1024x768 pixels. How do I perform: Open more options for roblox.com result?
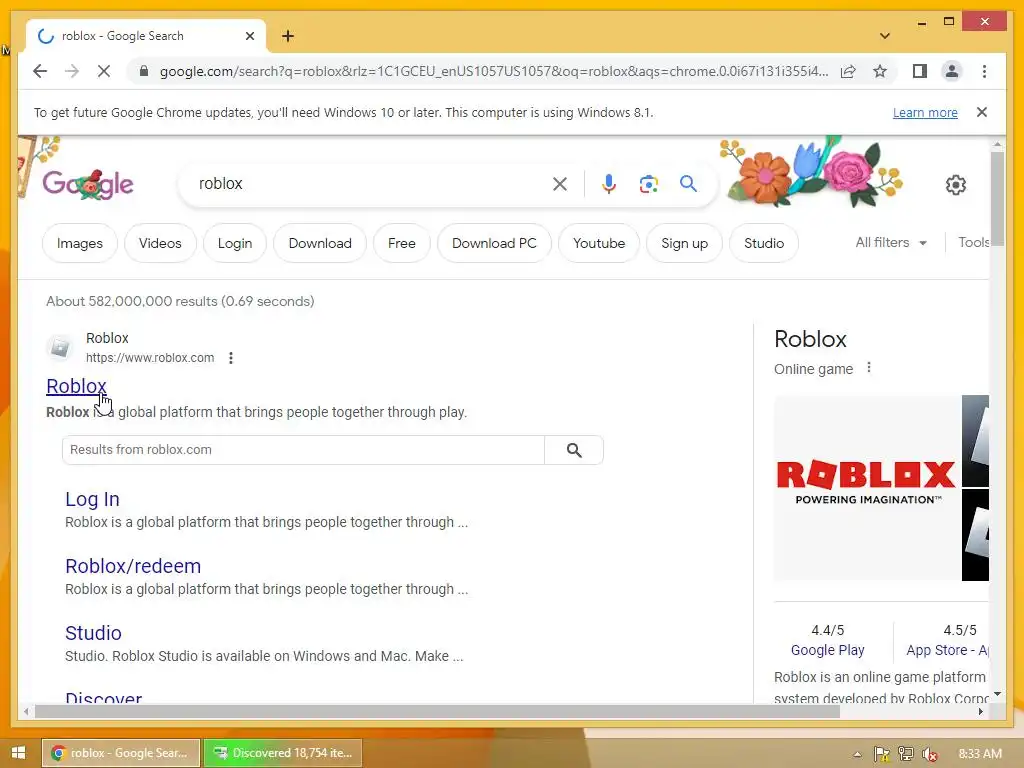tap(231, 358)
